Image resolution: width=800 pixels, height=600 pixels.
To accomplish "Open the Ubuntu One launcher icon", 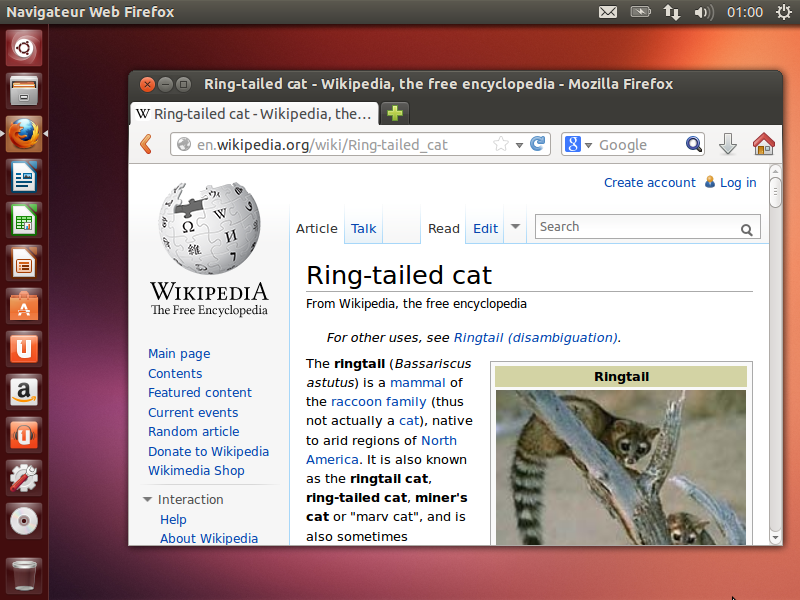I will click(24, 349).
